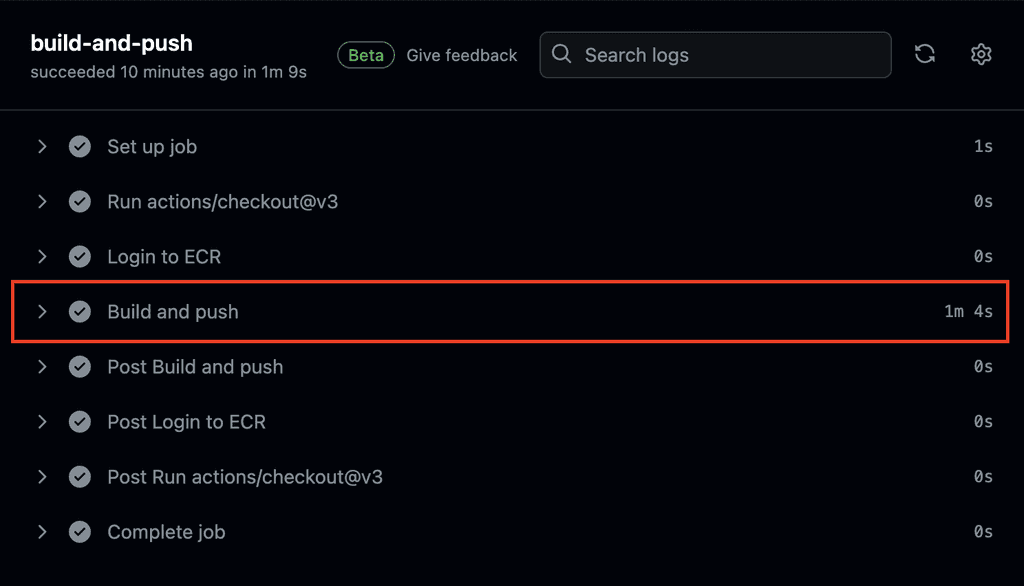Click the checkmark icon on Login to ECR

point(80,256)
